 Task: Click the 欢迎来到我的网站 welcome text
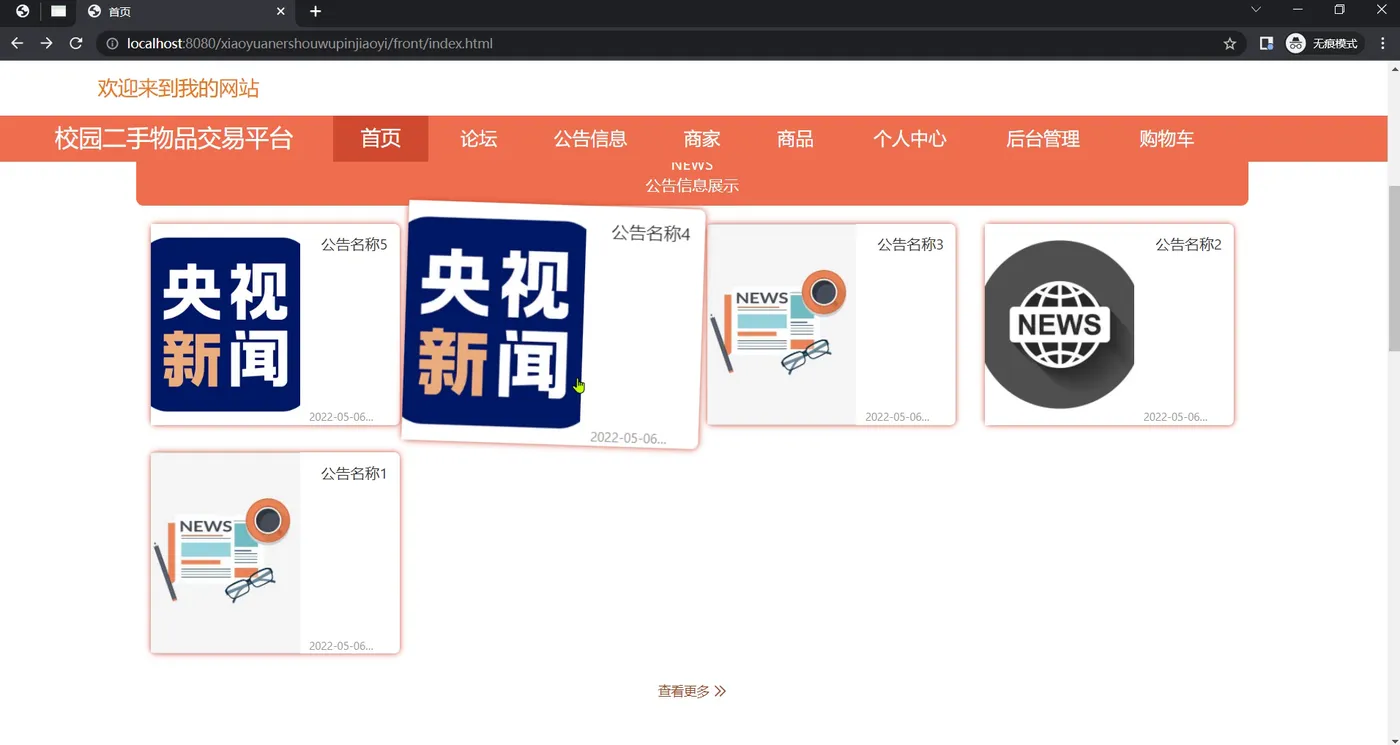click(x=178, y=89)
